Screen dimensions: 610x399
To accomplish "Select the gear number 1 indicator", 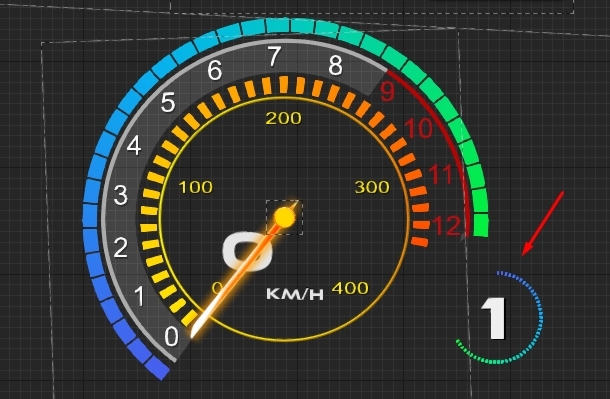I will (494, 318).
